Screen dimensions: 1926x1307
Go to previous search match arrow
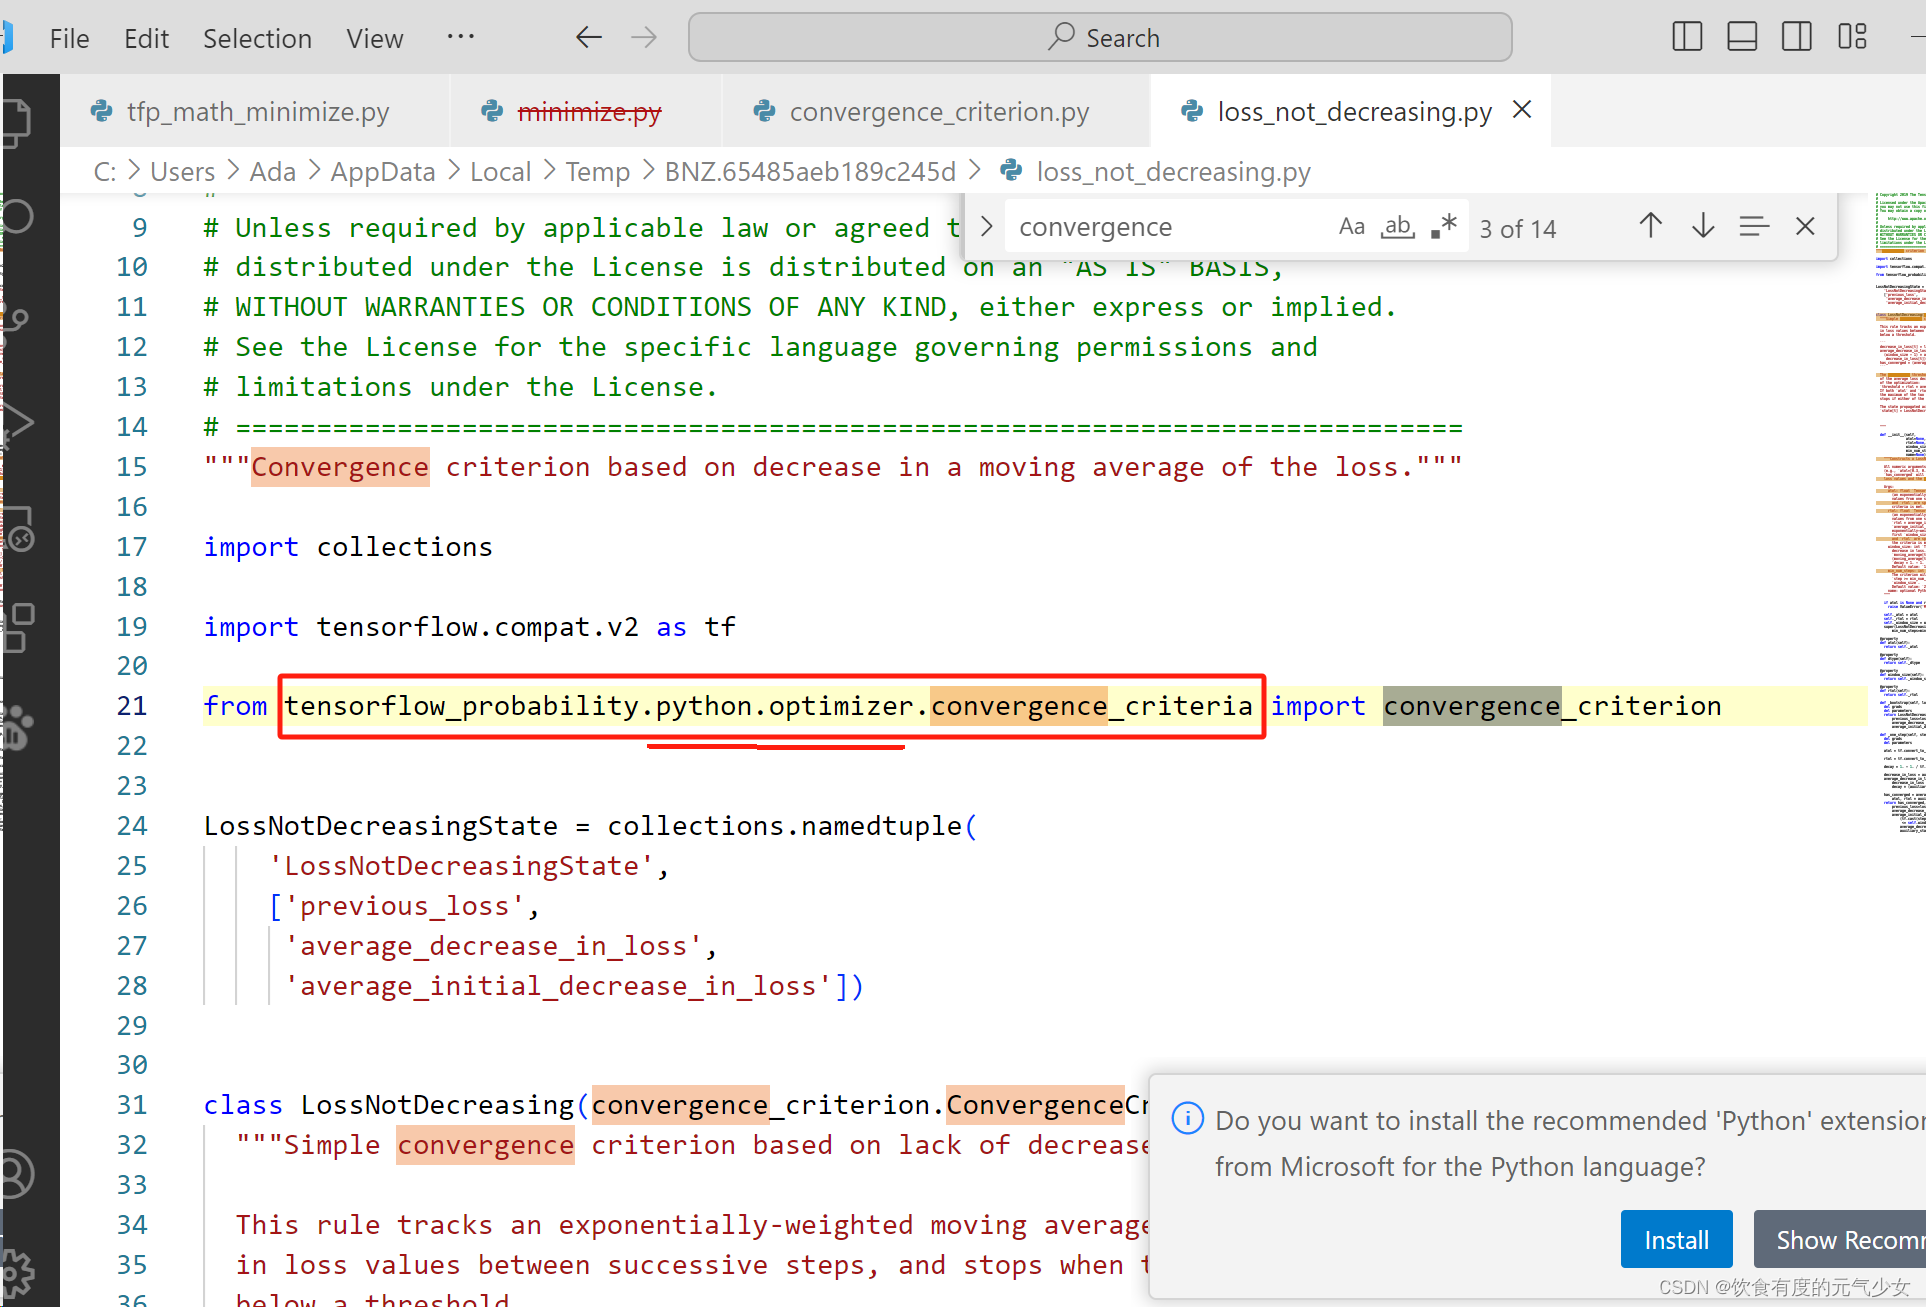point(1651,227)
